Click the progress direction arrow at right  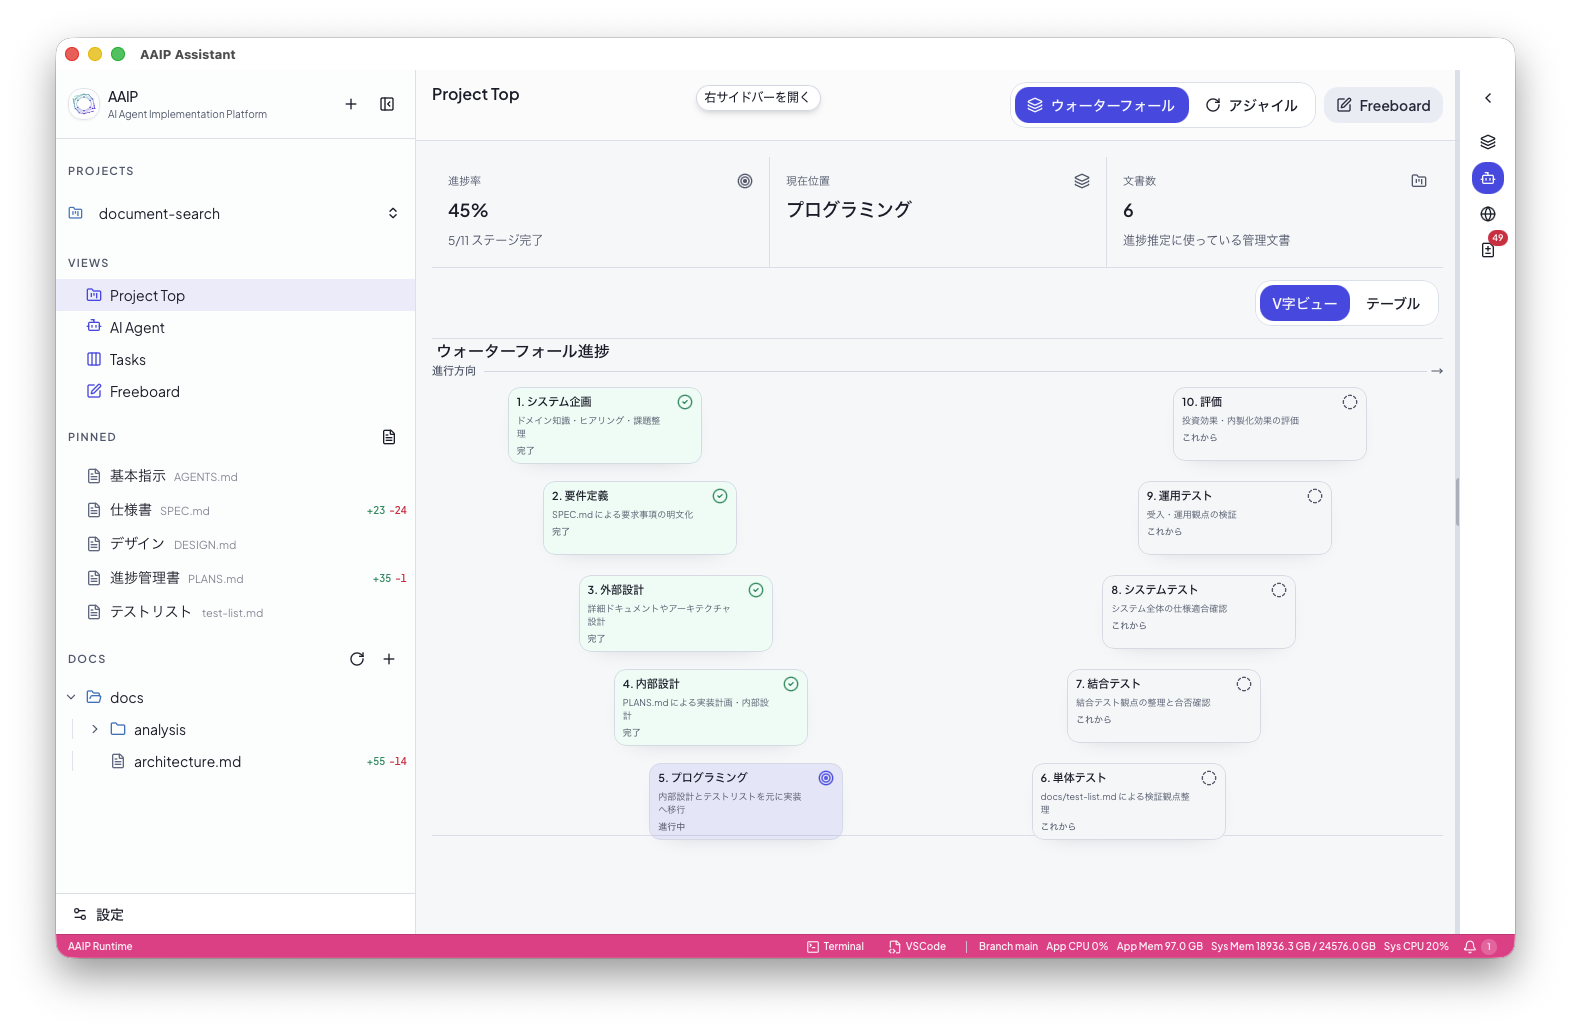coord(1437,371)
